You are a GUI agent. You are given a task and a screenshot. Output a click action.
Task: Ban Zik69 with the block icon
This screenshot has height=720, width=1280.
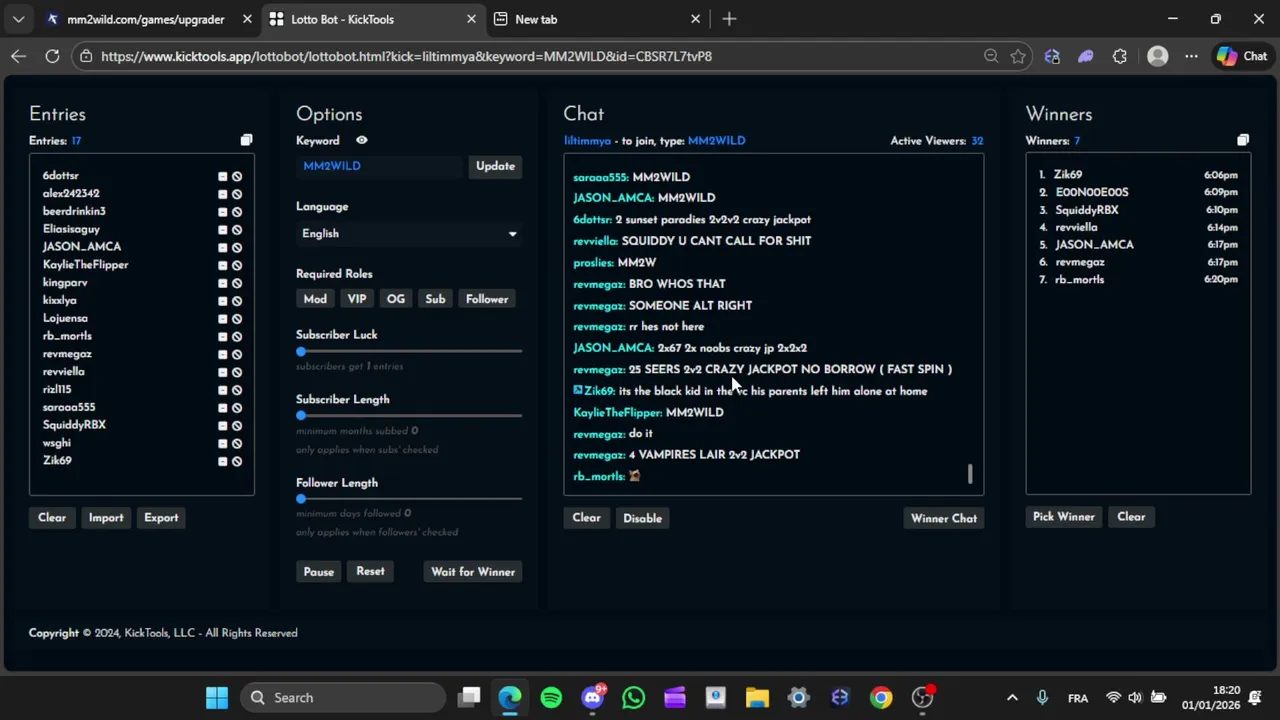237,461
